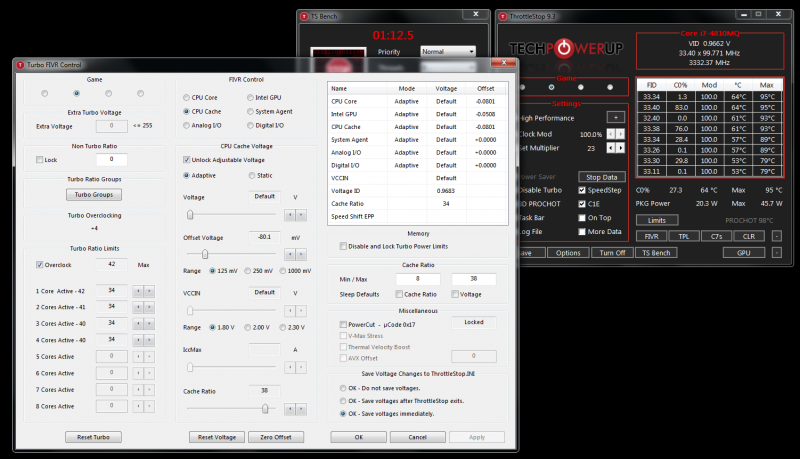800x459 pixels.
Task: Open C7s window in ThrottleStop
Action: click(x=716, y=237)
